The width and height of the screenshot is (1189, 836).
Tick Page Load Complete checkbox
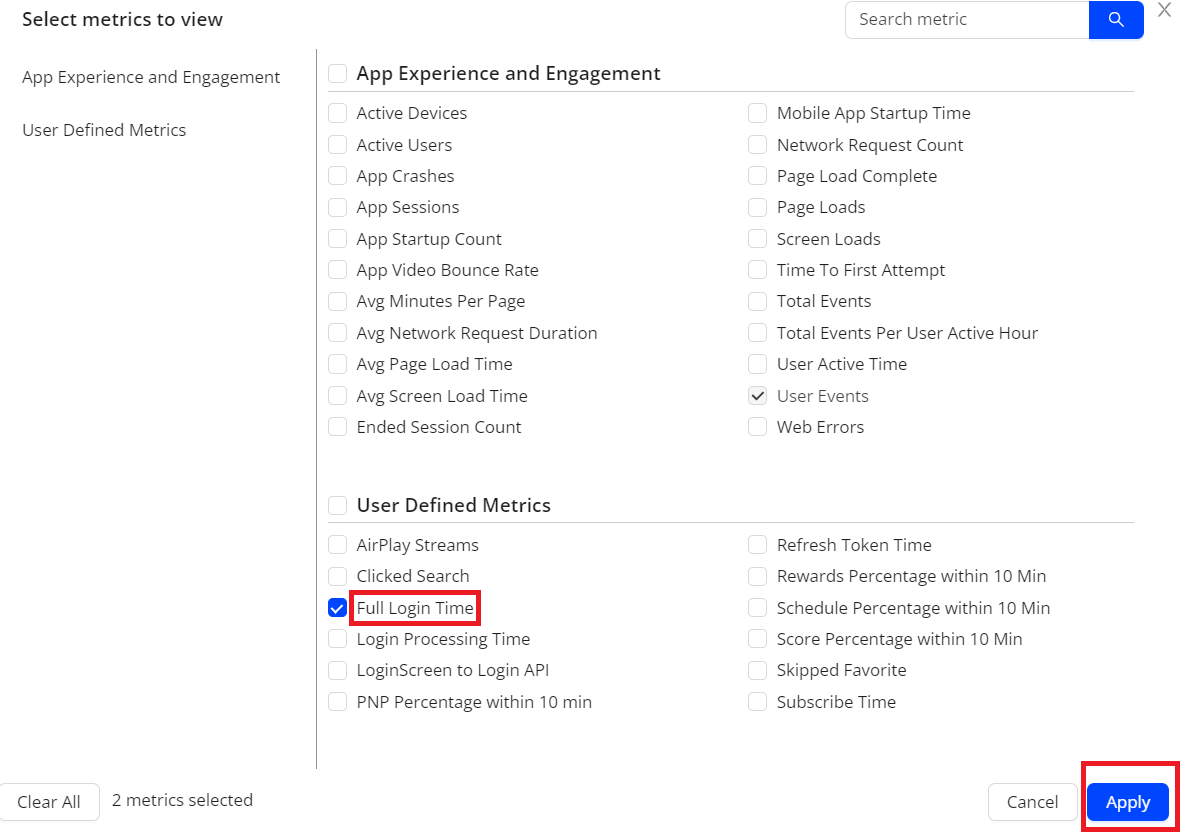758,176
